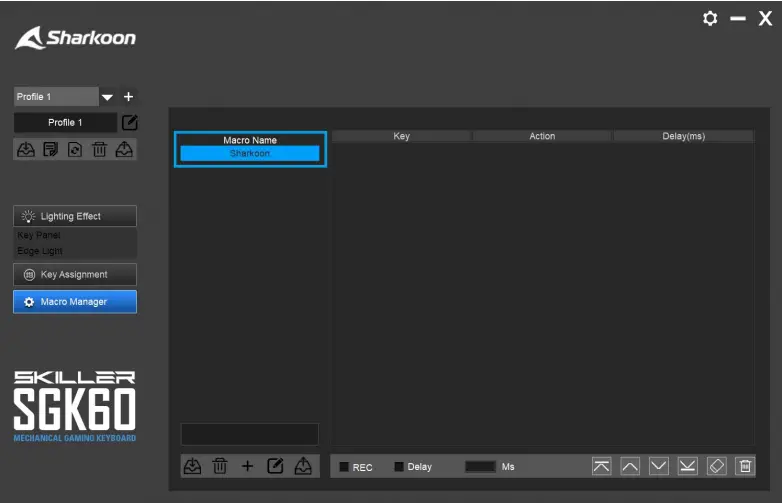
Task: Click the Delay(ms) column header
Action: tap(684, 136)
